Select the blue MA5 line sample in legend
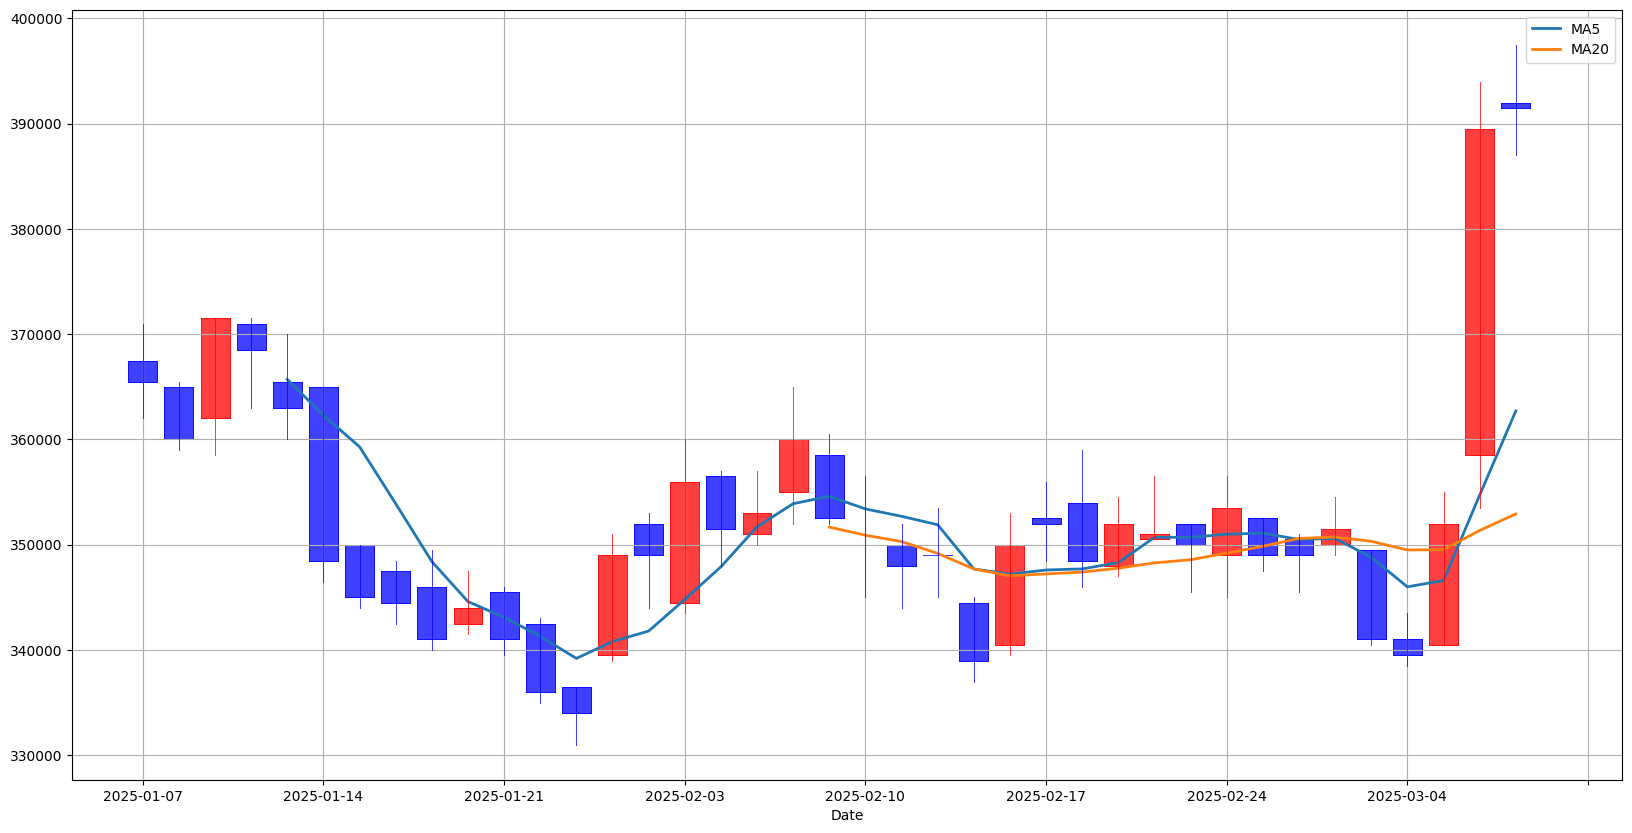Screen dimensions: 1632x833 [1546, 30]
